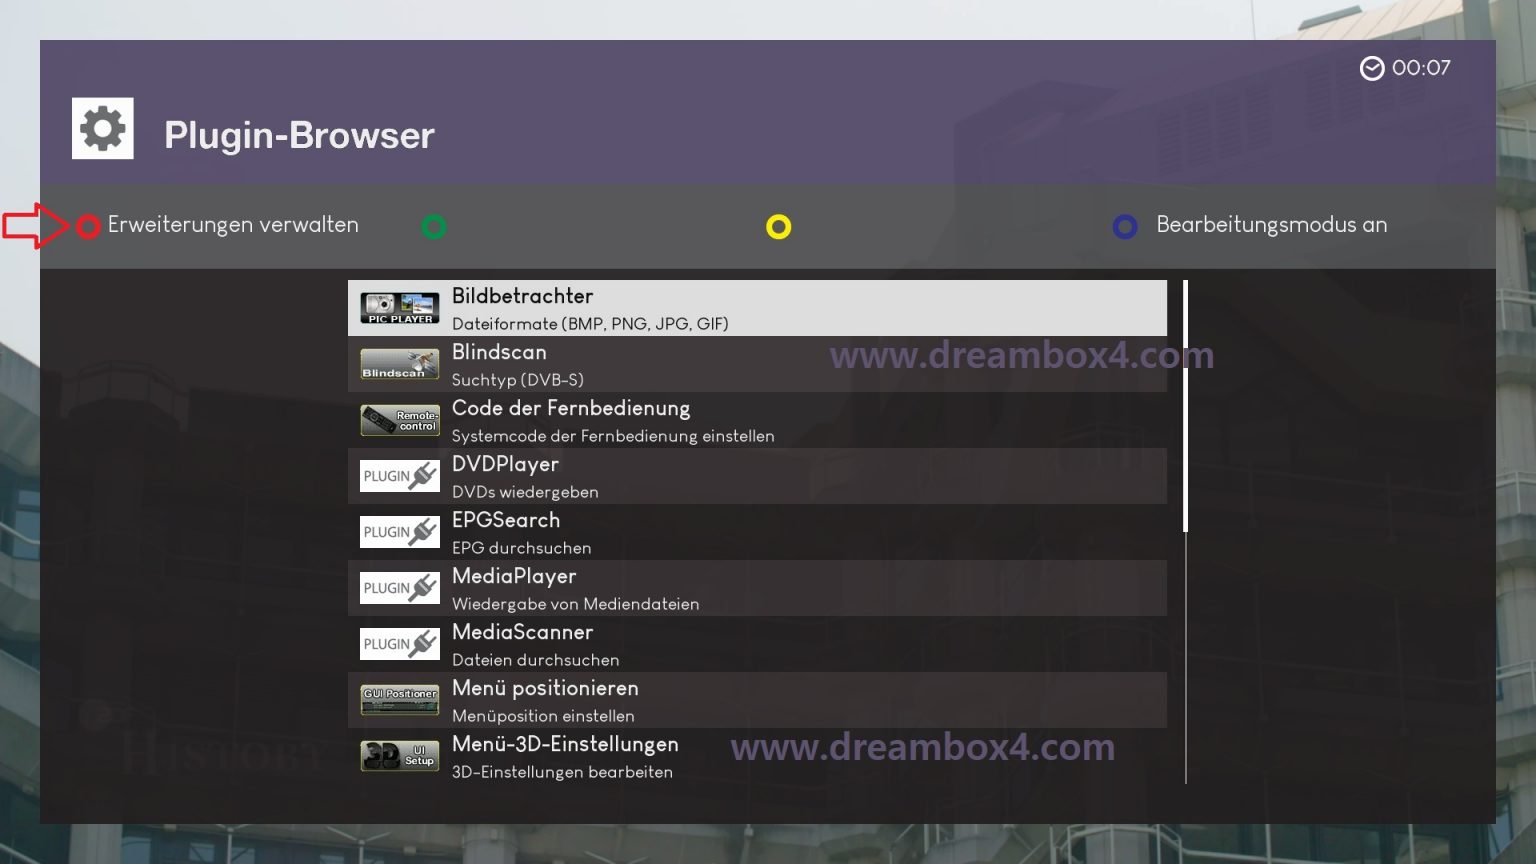The width and height of the screenshot is (1536, 864).
Task: Click the blue color key circle
Action: pos(1125,227)
